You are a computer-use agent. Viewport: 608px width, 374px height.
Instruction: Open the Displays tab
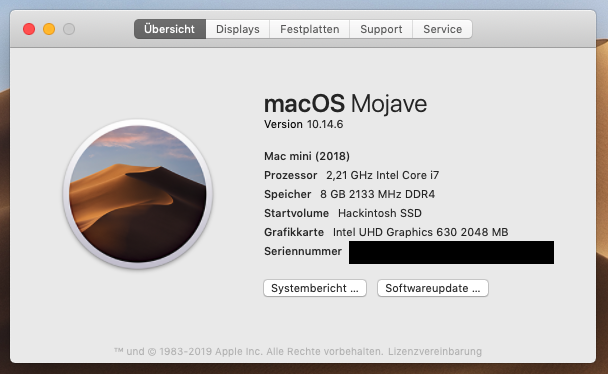[238, 29]
